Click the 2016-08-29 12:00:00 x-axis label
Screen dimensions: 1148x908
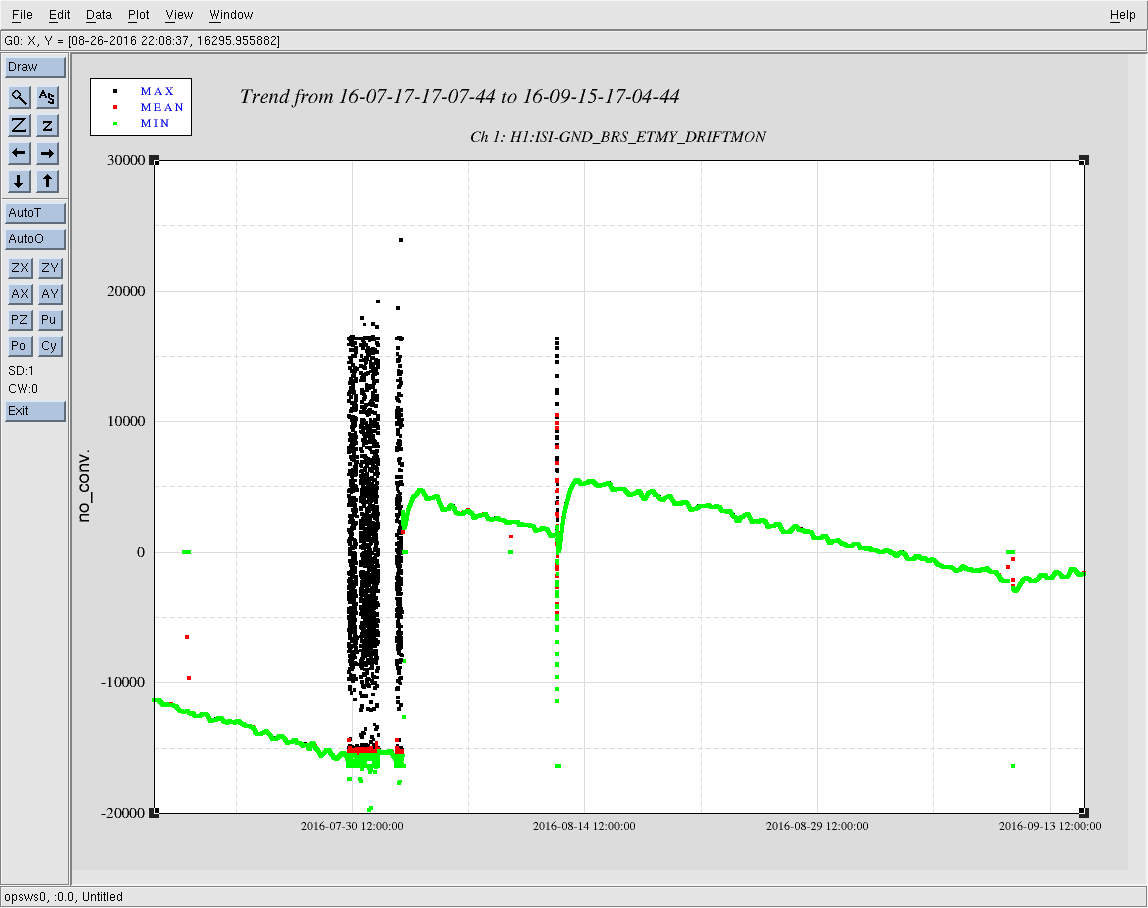(817, 826)
